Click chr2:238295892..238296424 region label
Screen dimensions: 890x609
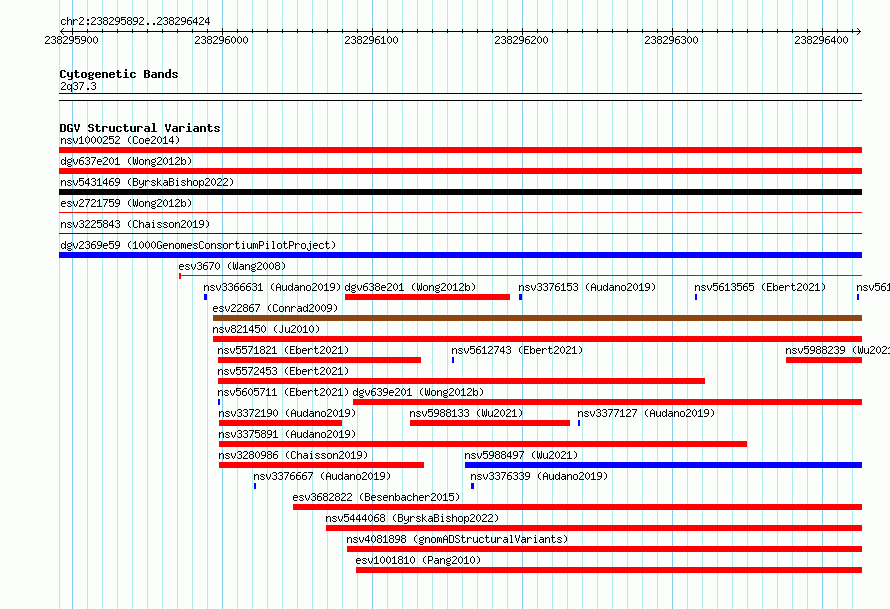[135, 22]
